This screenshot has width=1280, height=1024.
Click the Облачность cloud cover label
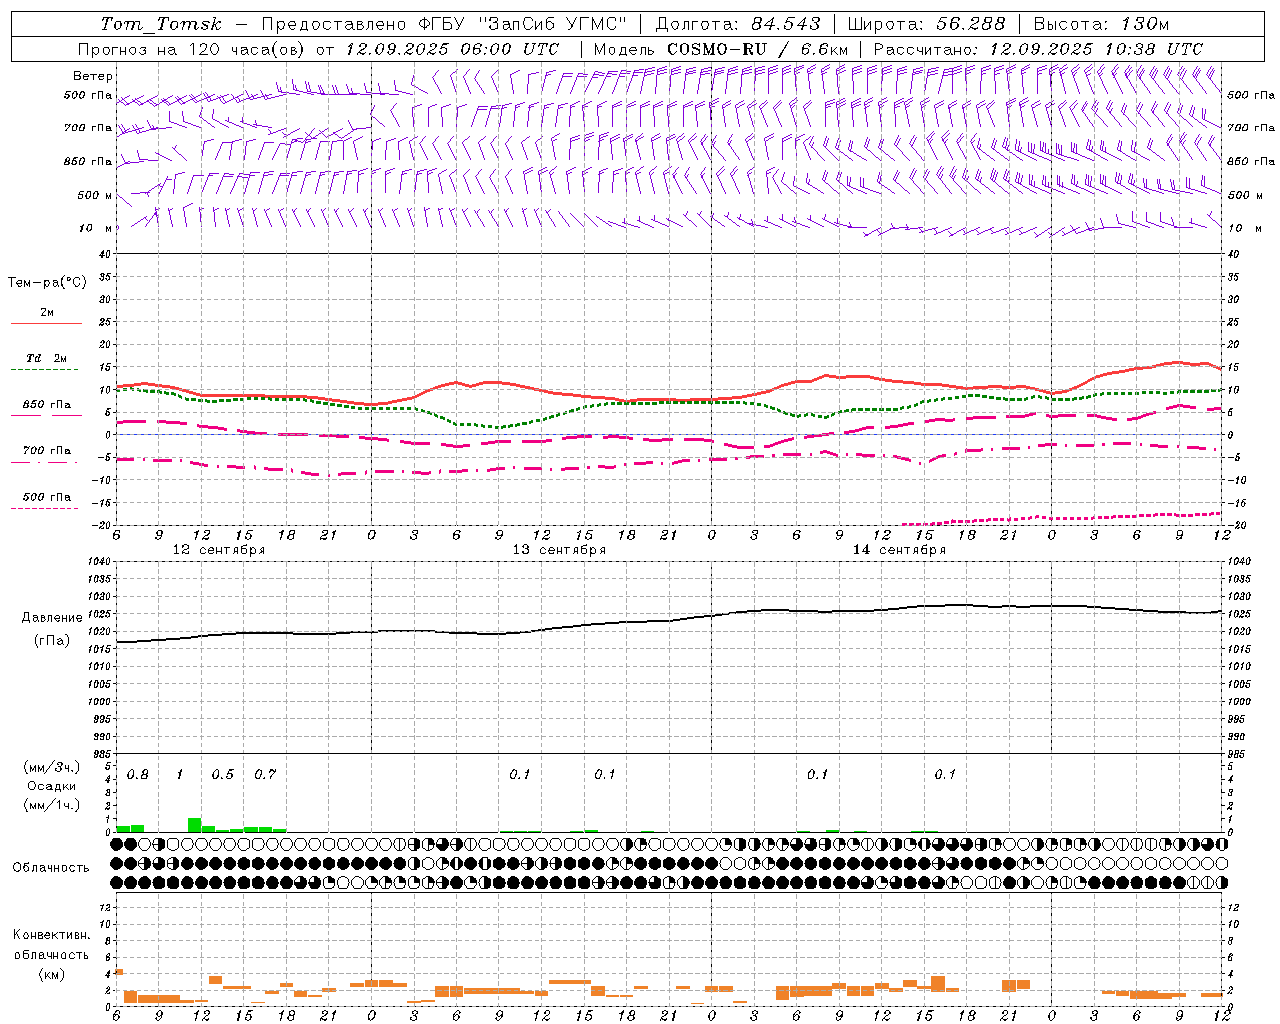point(51,868)
